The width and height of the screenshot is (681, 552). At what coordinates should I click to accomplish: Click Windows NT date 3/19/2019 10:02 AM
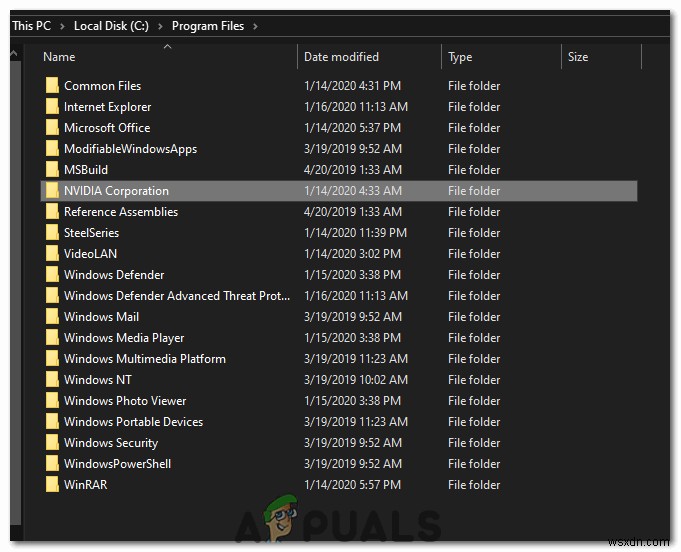356,380
